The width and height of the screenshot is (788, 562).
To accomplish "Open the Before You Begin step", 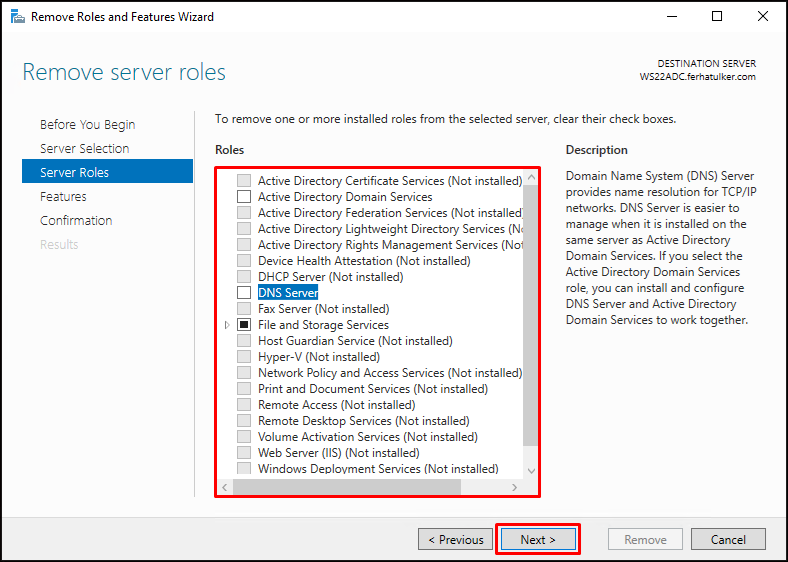I will coord(87,125).
